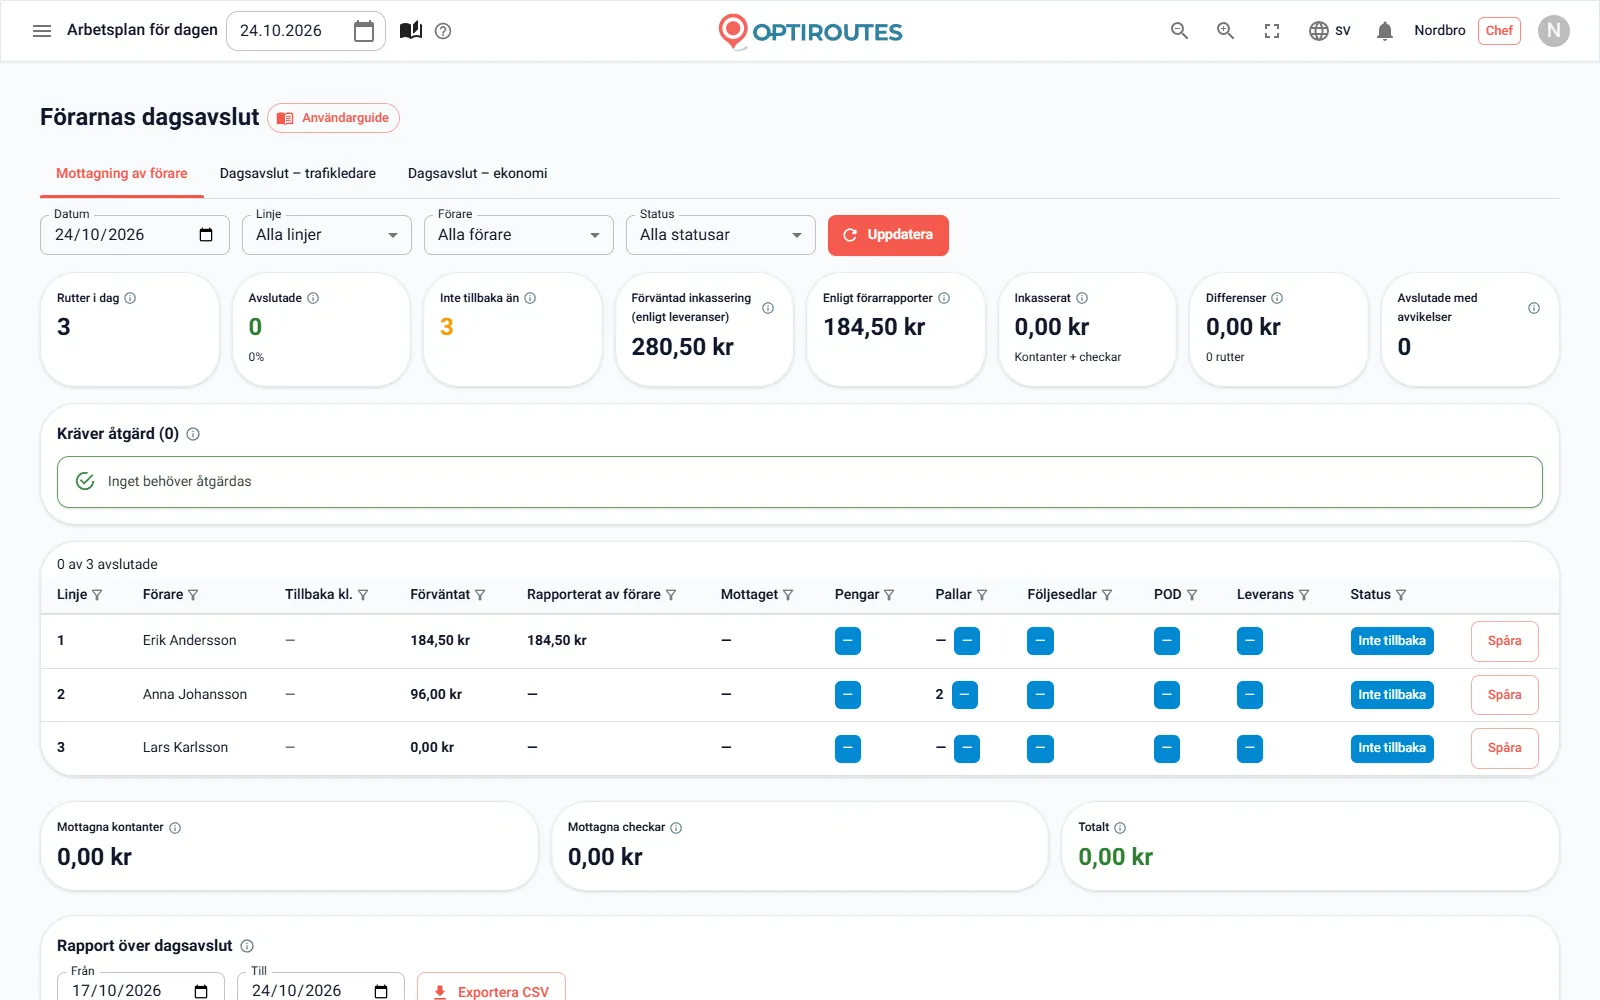1600x1000 pixels.
Task: Open the Användarguide link
Action: (334, 118)
